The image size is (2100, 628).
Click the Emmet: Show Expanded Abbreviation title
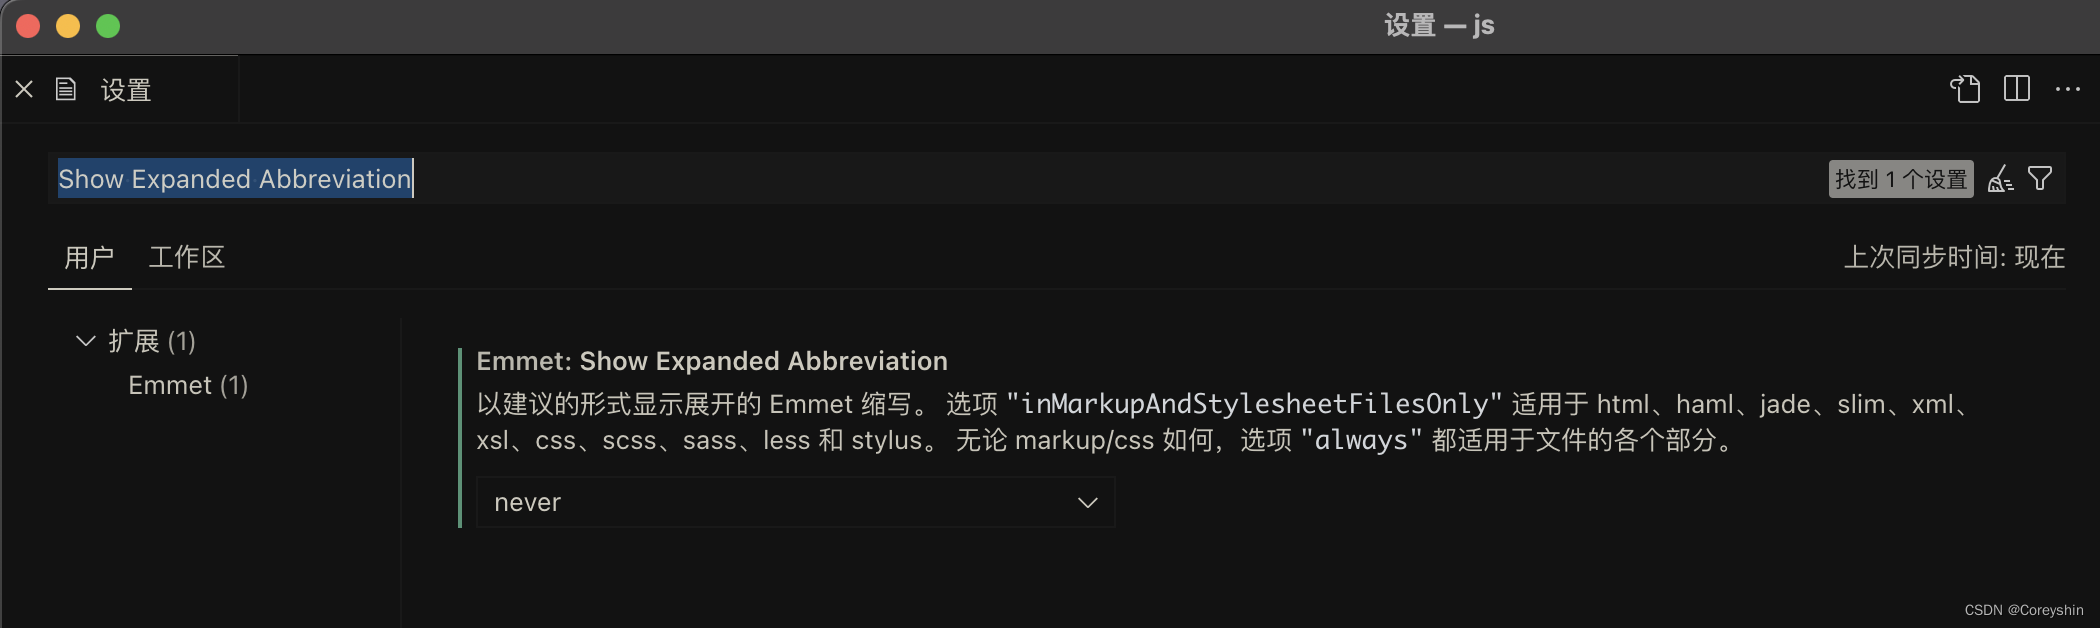(711, 361)
